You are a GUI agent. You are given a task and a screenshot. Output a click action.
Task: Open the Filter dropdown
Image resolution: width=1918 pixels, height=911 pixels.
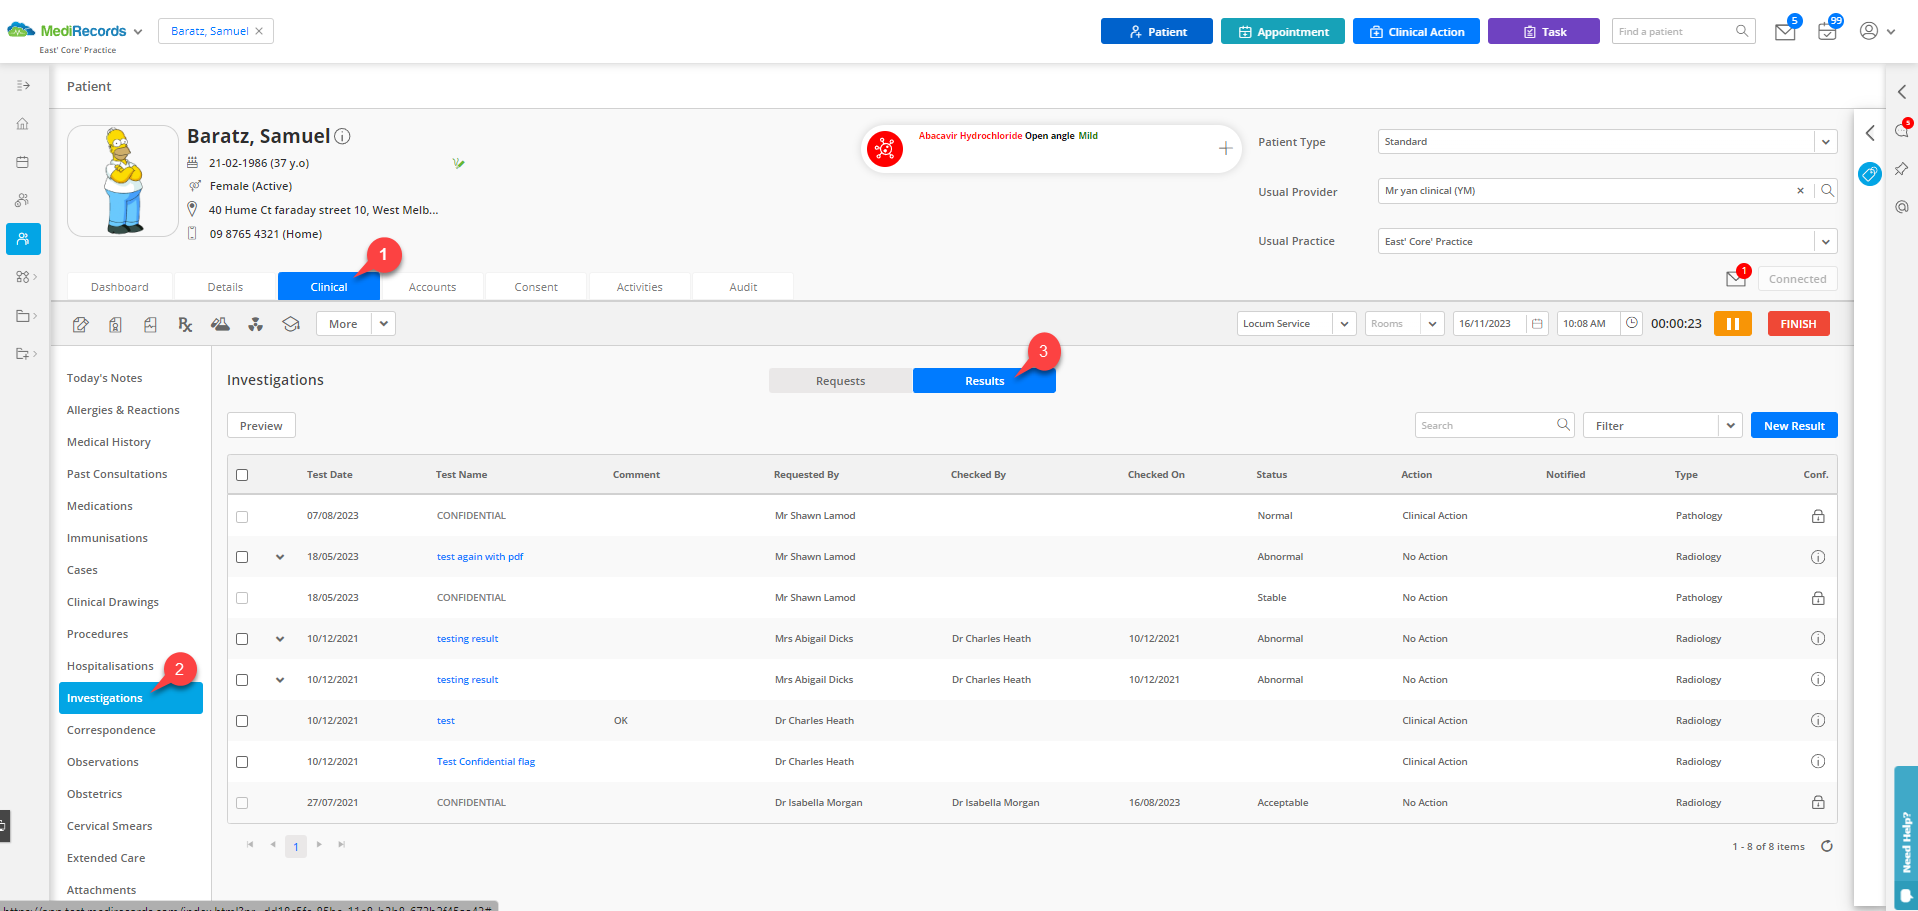(x=1731, y=425)
